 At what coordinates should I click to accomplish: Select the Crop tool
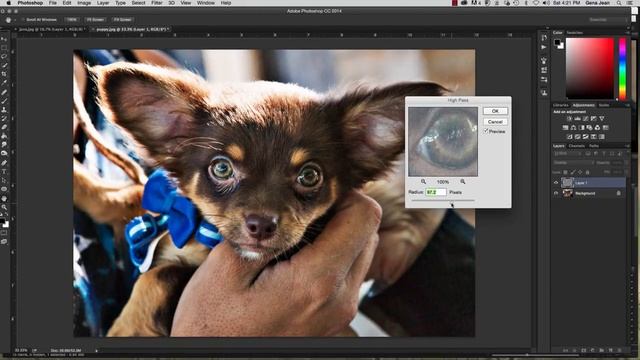pyautogui.click(x=4, y=74)
